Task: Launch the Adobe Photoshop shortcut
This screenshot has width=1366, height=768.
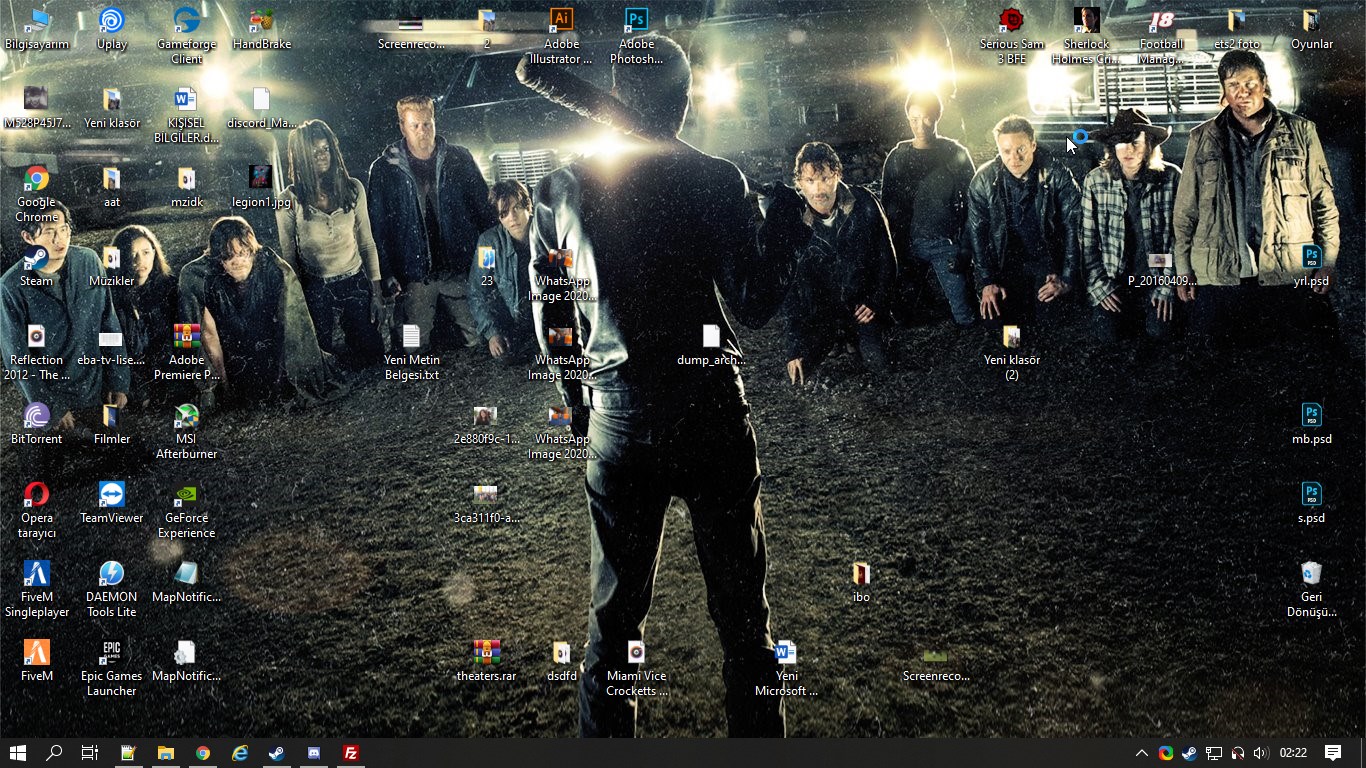Action: 636,36
